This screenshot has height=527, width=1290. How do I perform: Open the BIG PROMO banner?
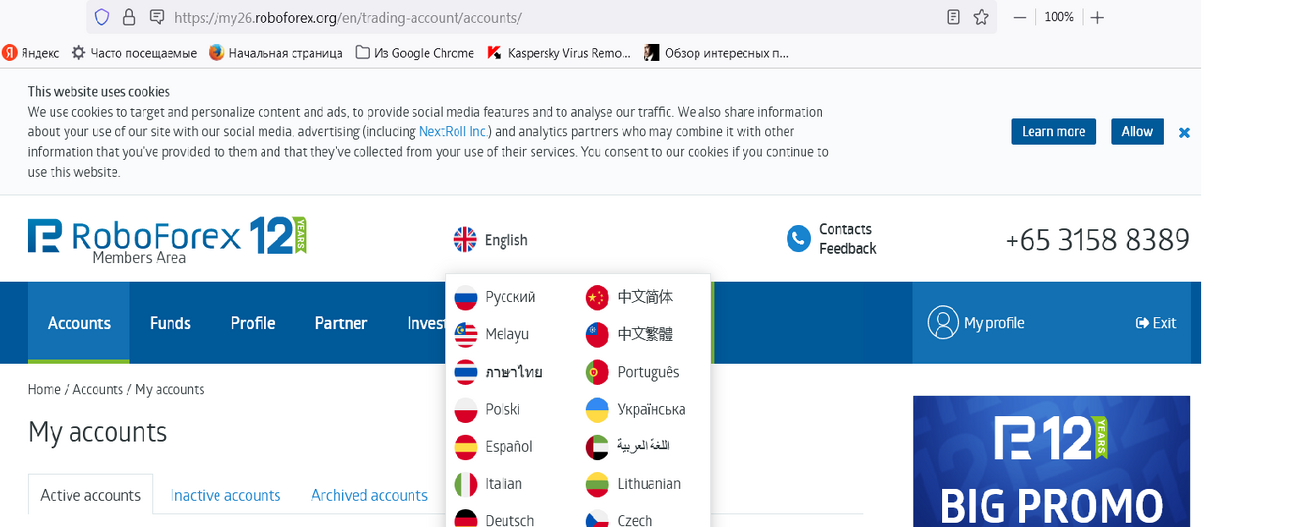(x=1051, y=461)
